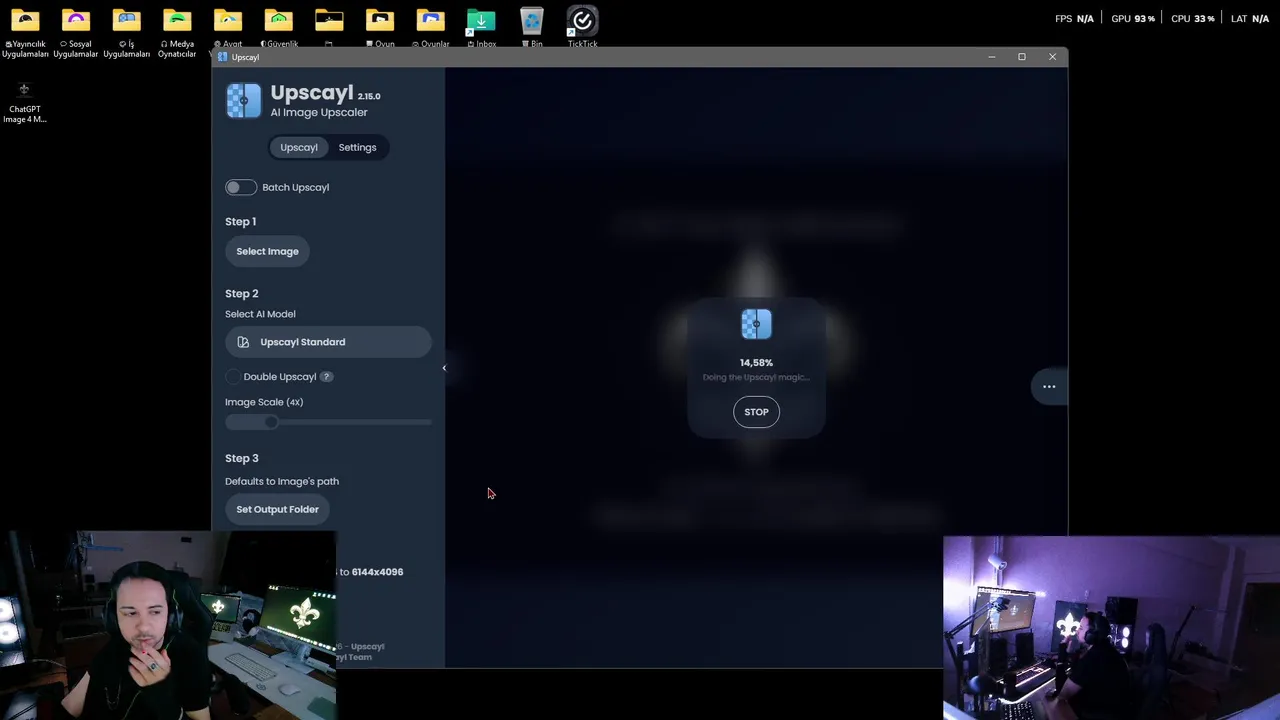Click the model icon beside Upscayl Standard
The width and height of the screenshot is (1280, 720).
click(x=243, y=342)
